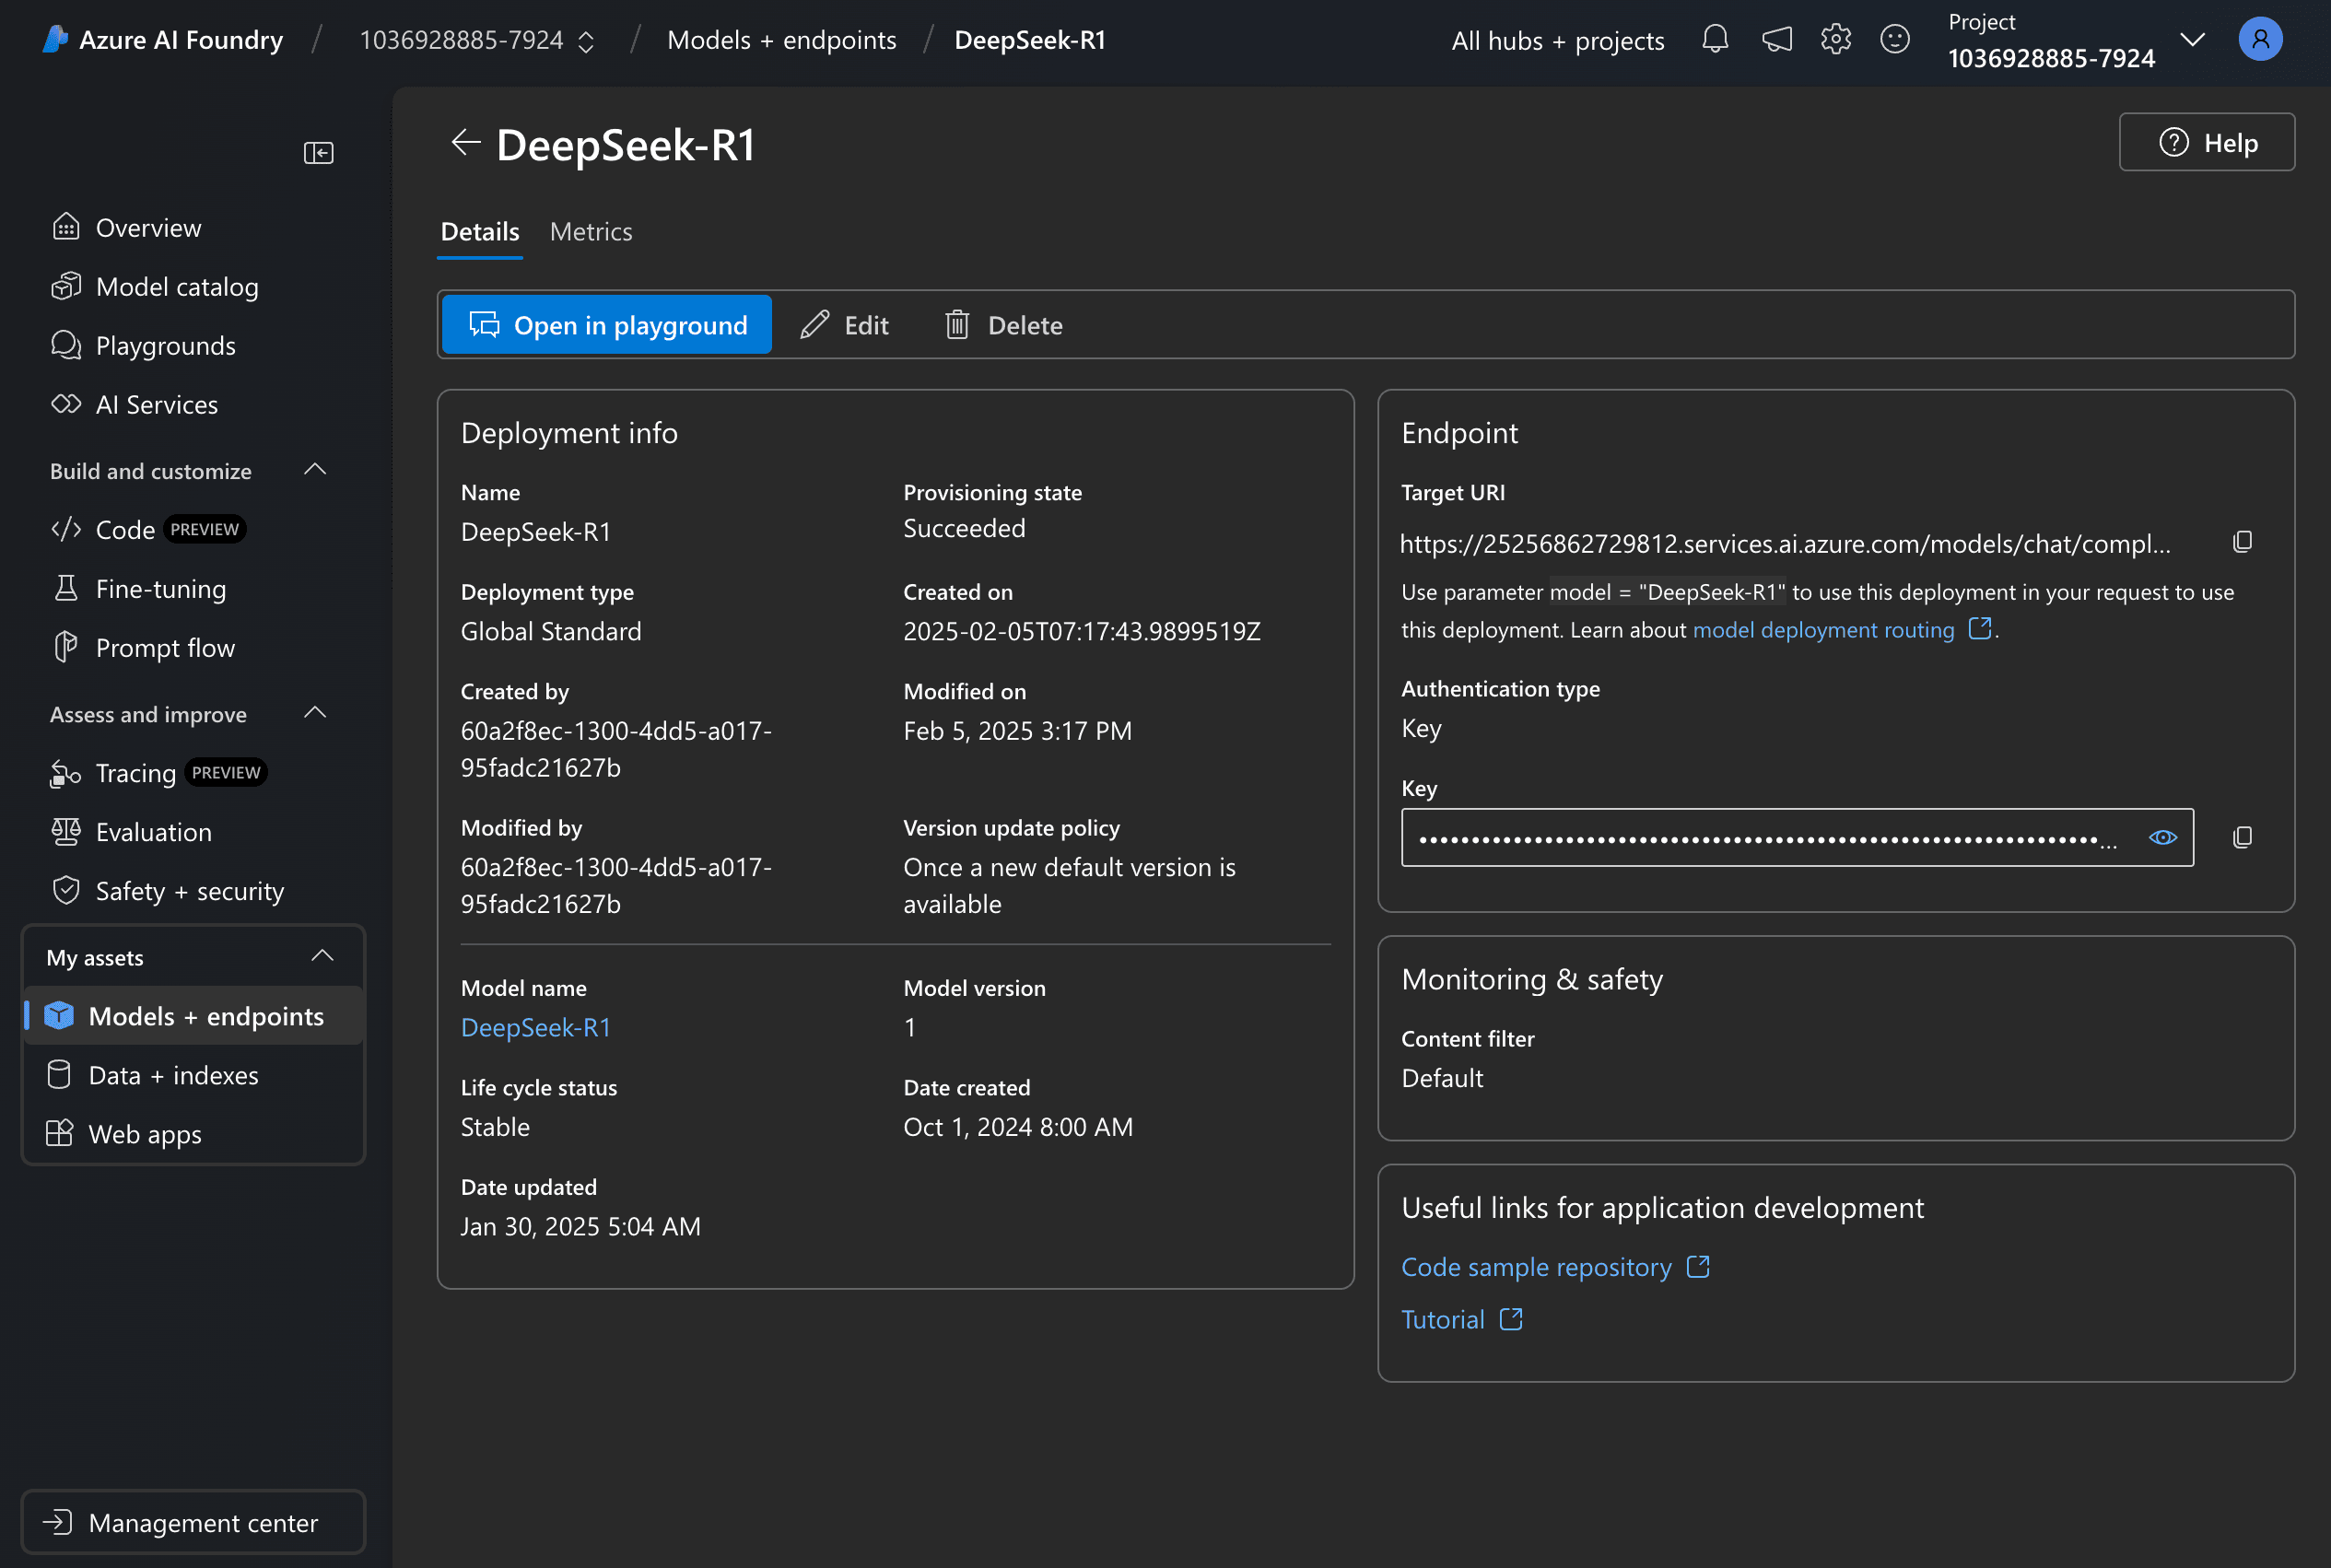Open the hub switcher 1036928885-7924 breadcrumb
Viewport: 2331px width, 1568px height.
[476, 40]
